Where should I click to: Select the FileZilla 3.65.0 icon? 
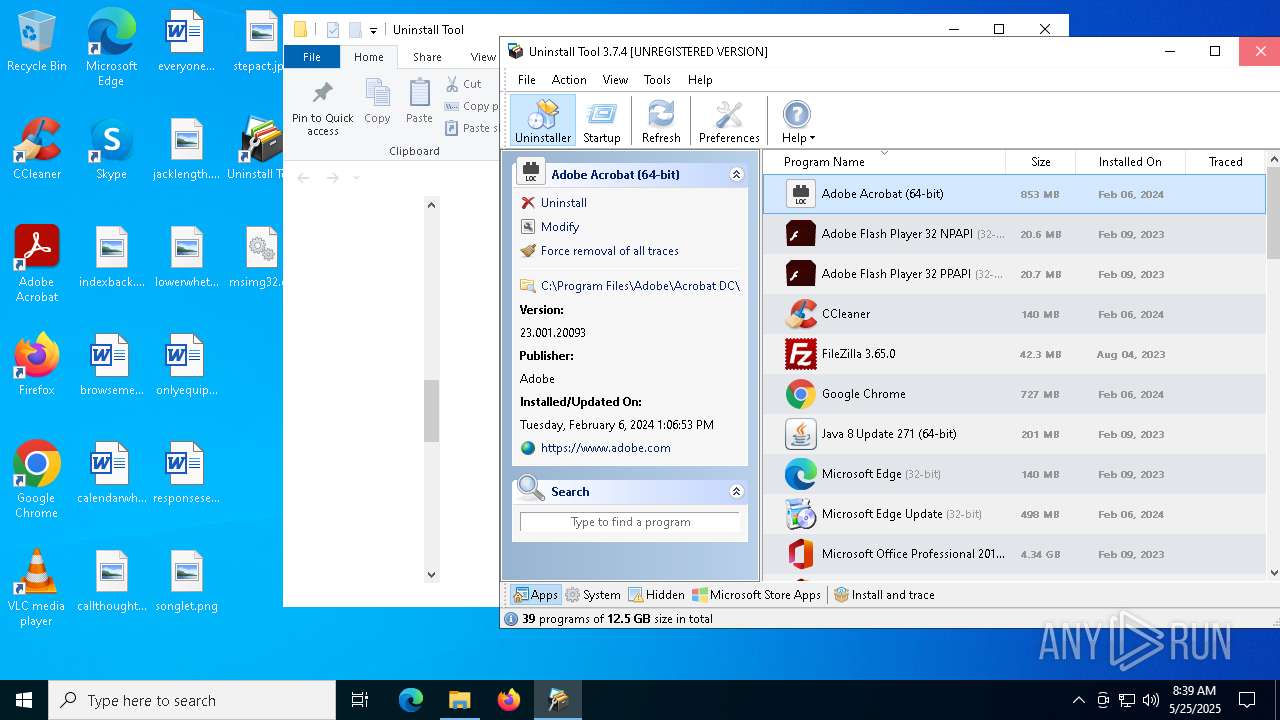[x=800, y=354]
